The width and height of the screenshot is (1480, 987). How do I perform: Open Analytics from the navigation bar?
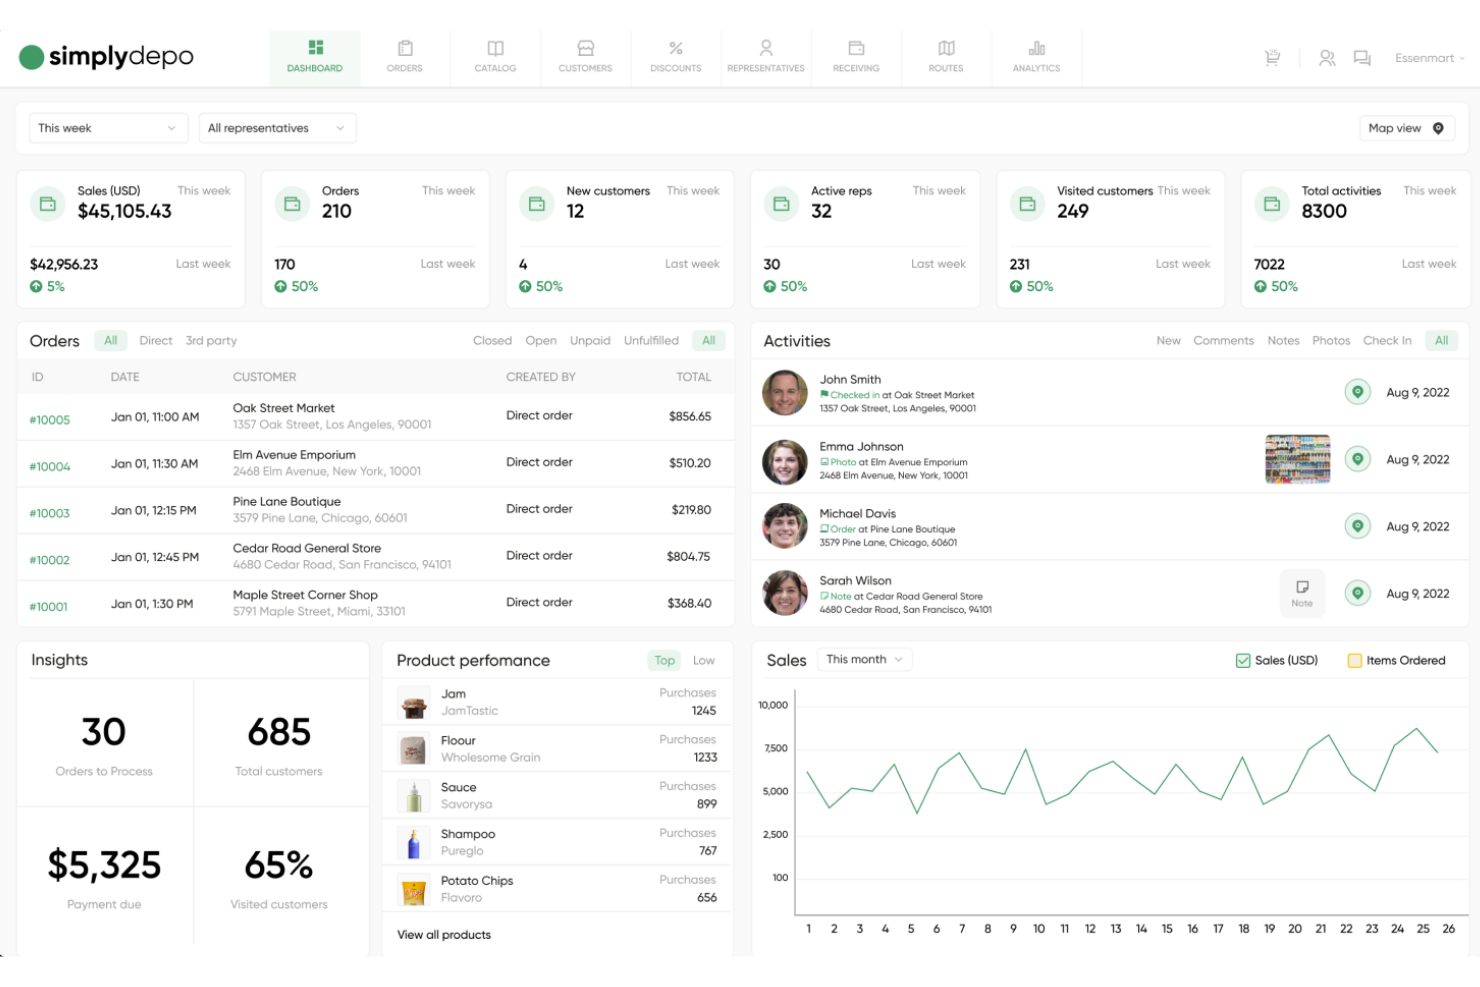1036,57
